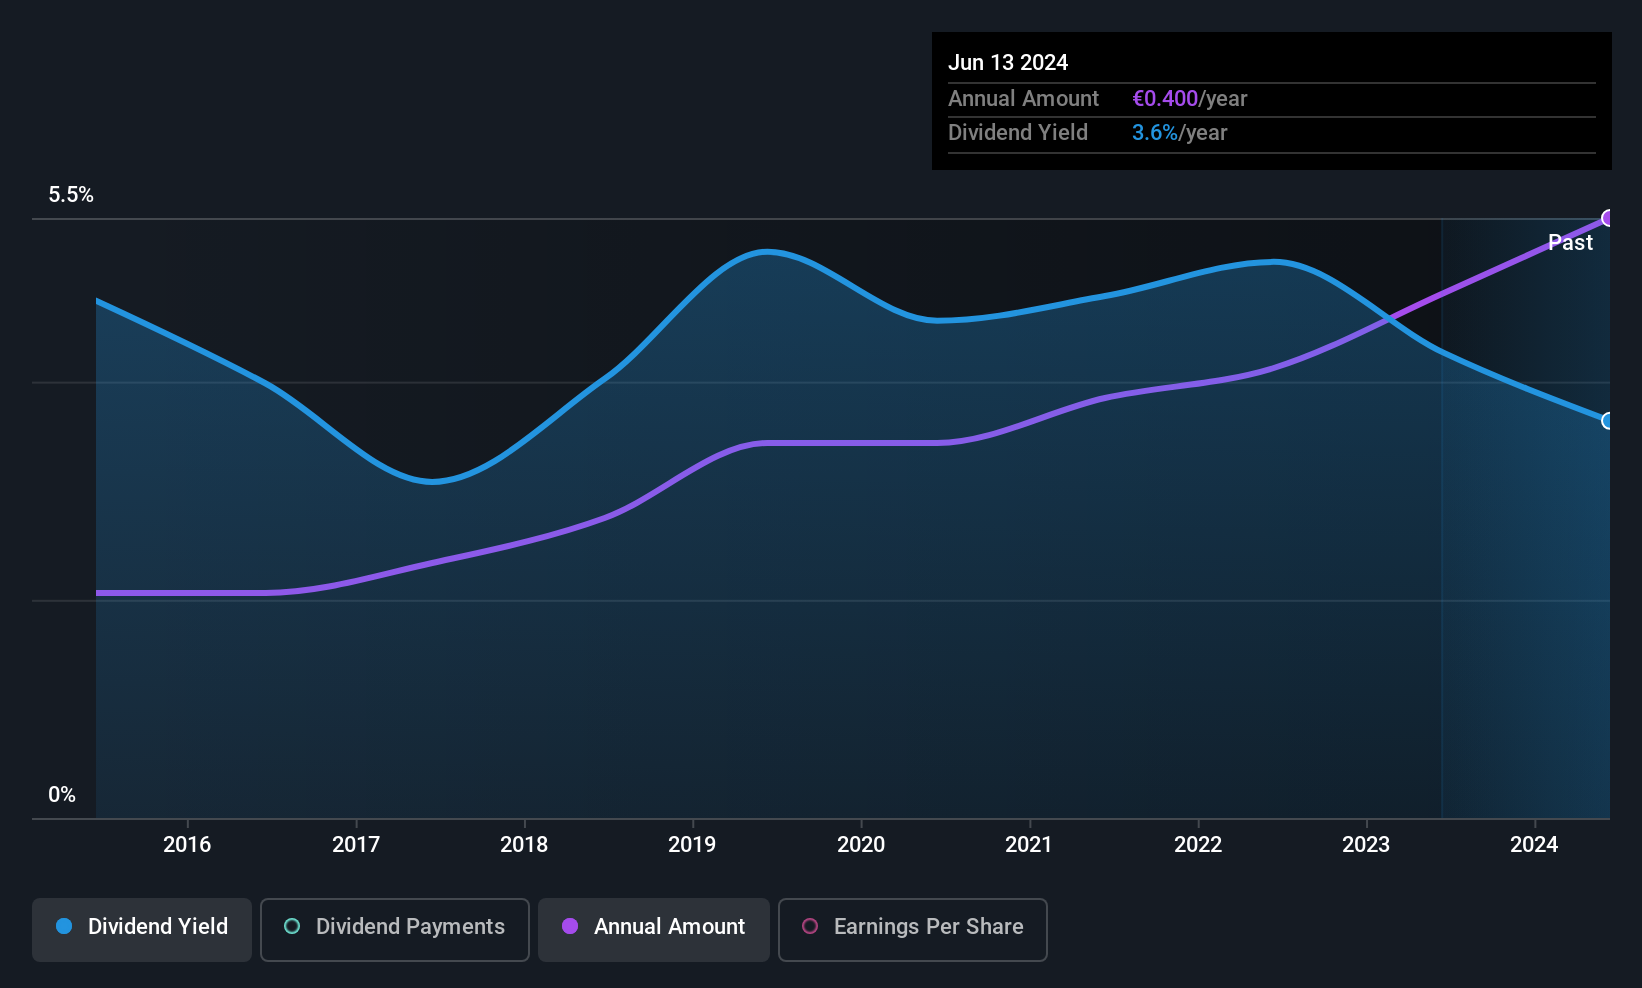The image size is (1642, 988).
Task: Show the Earnings Per Share series
Action: point(912,929)
